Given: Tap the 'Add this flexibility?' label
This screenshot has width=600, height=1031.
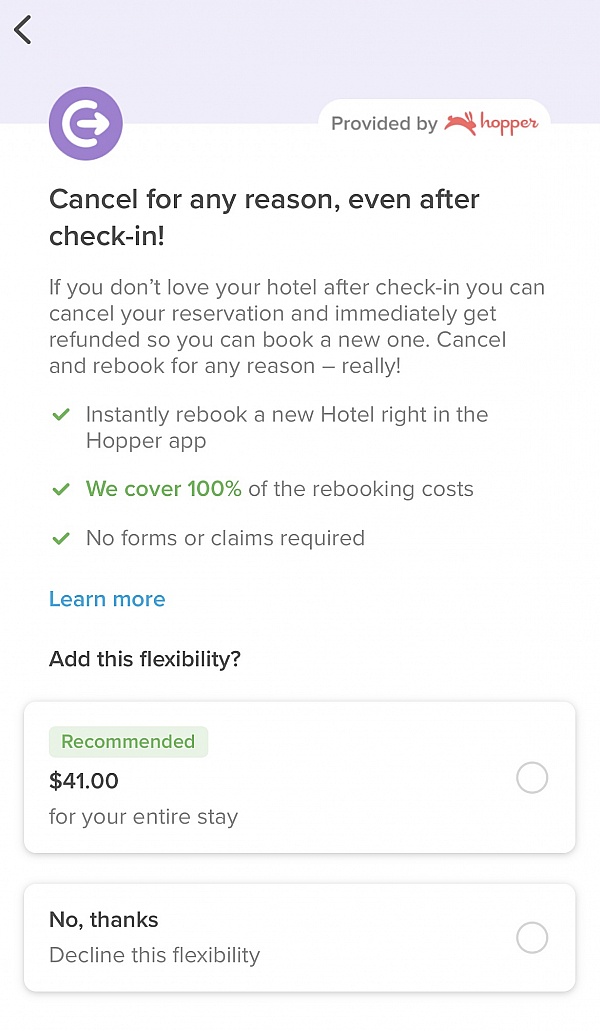Looking at the screenshot, I should [x=144, y=659].
